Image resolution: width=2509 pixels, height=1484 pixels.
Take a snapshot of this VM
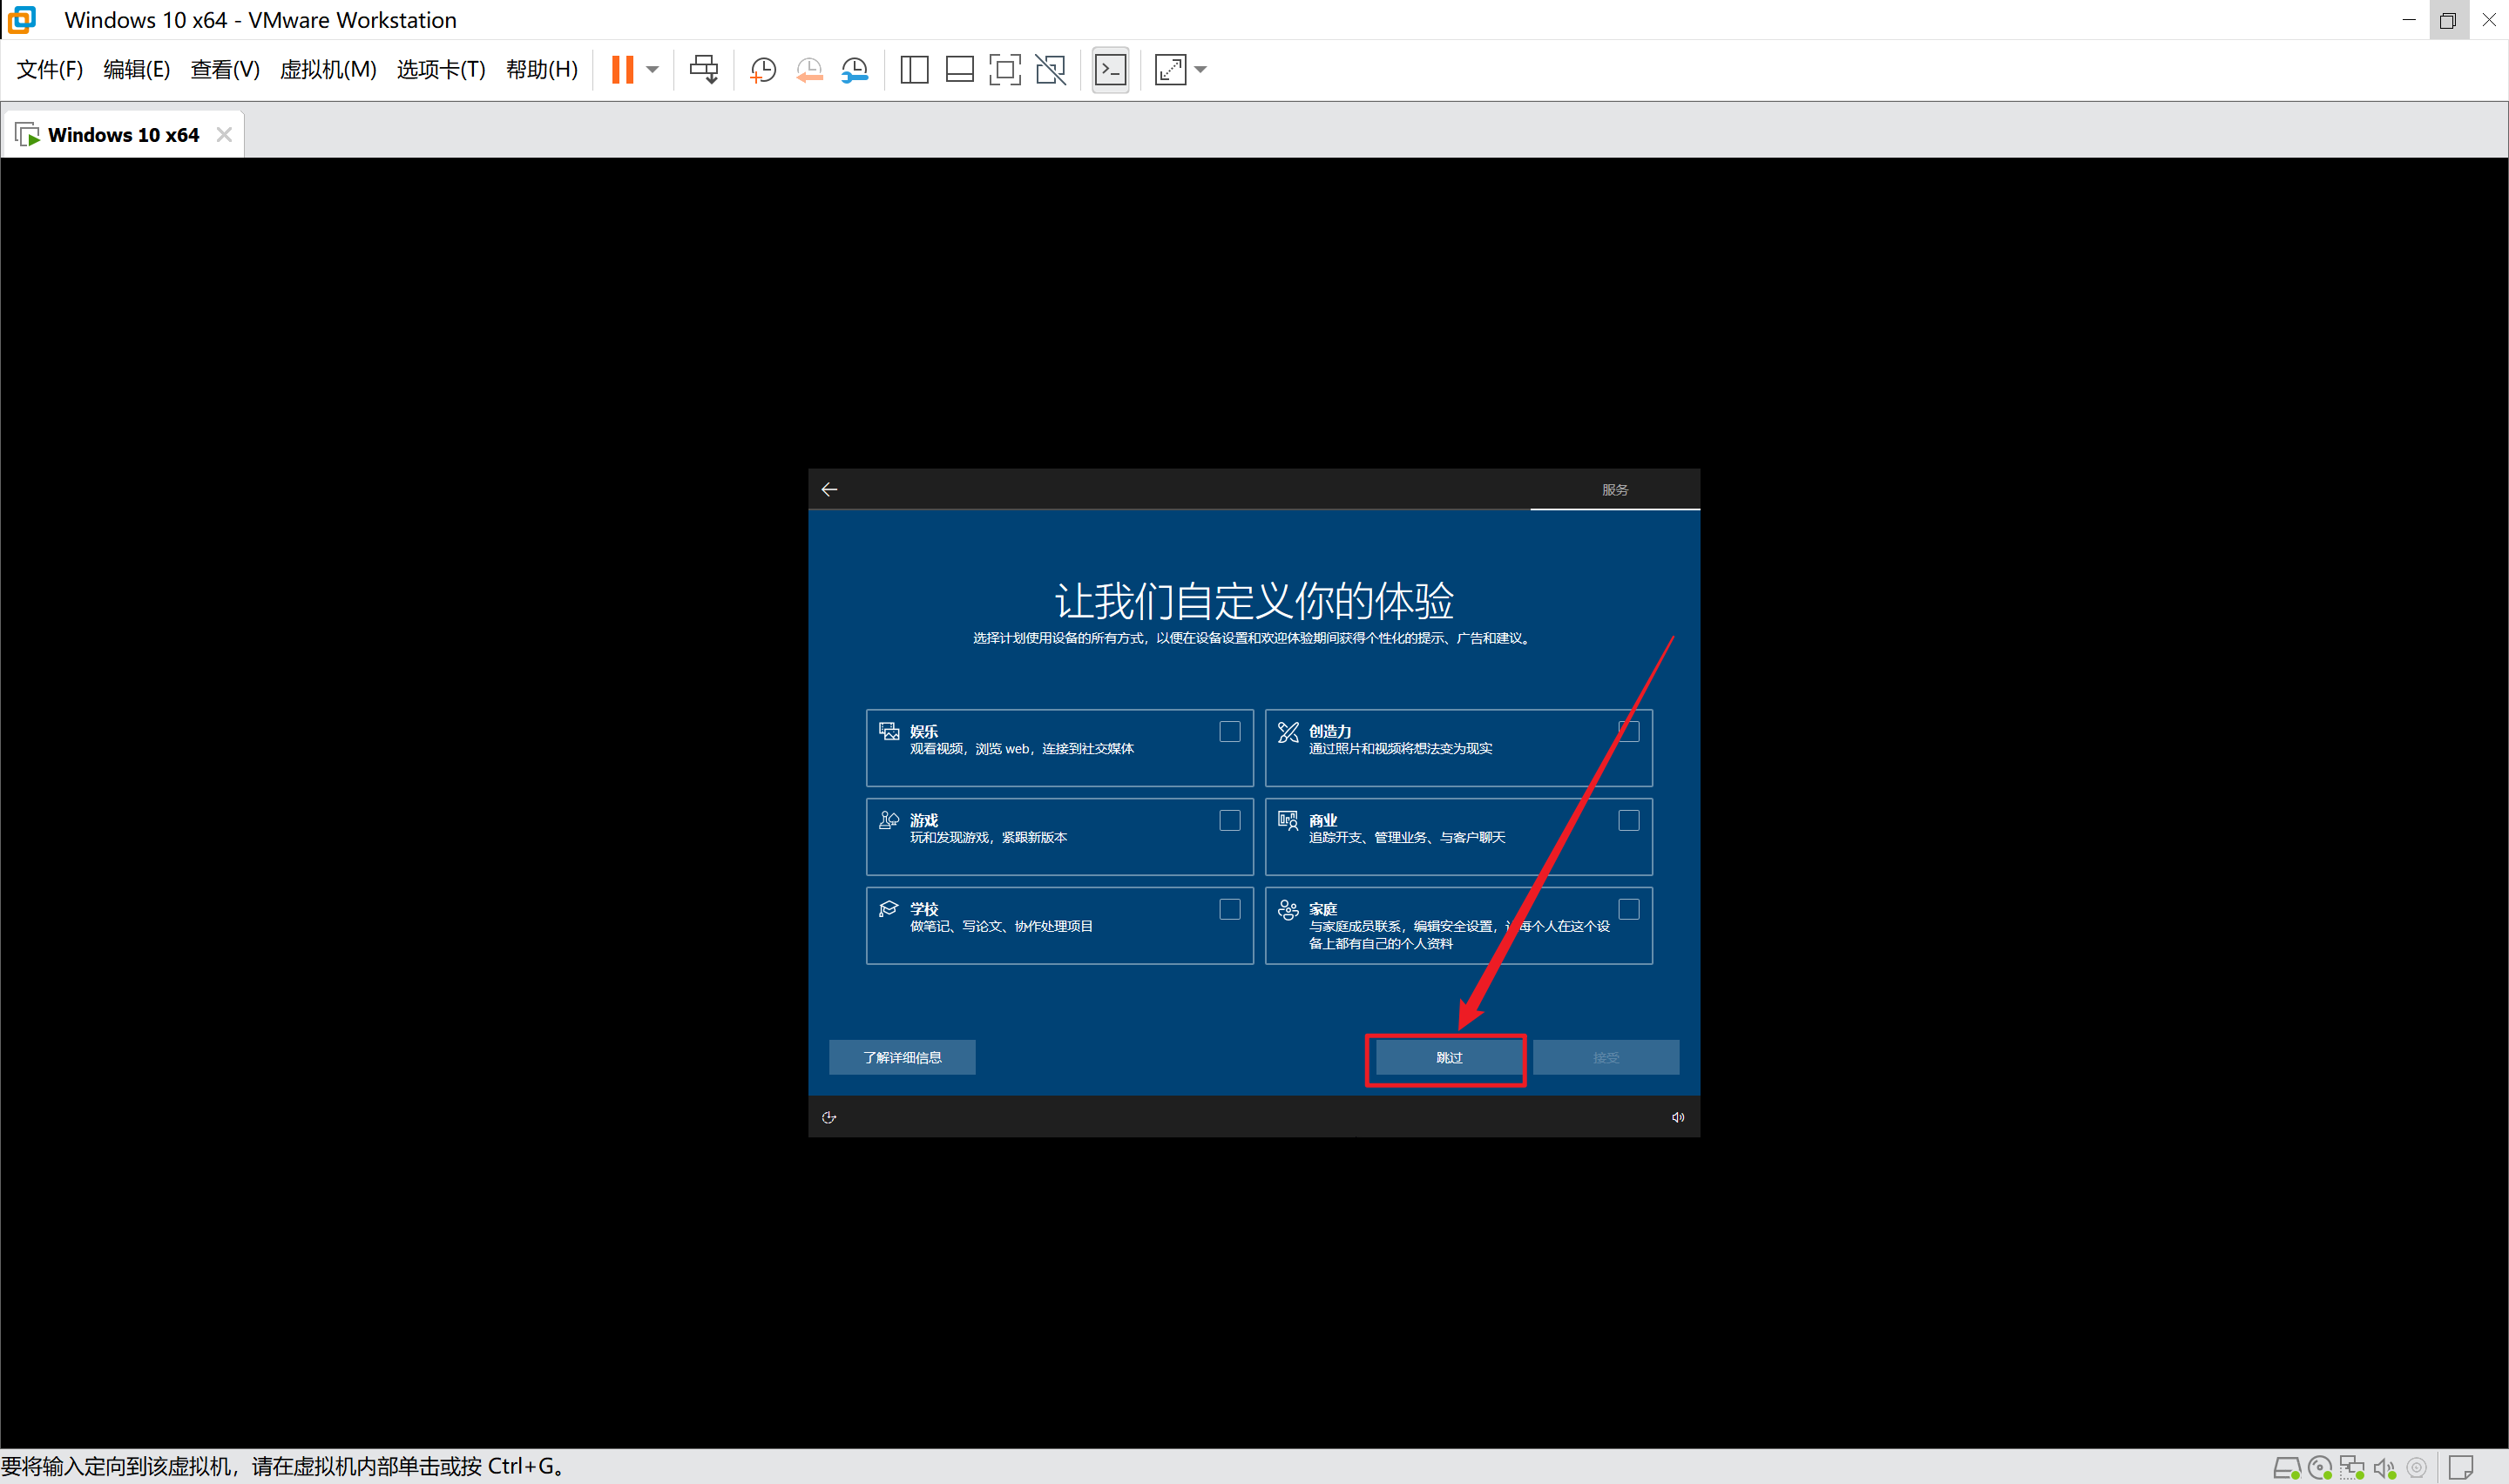[x=763, y=69]
